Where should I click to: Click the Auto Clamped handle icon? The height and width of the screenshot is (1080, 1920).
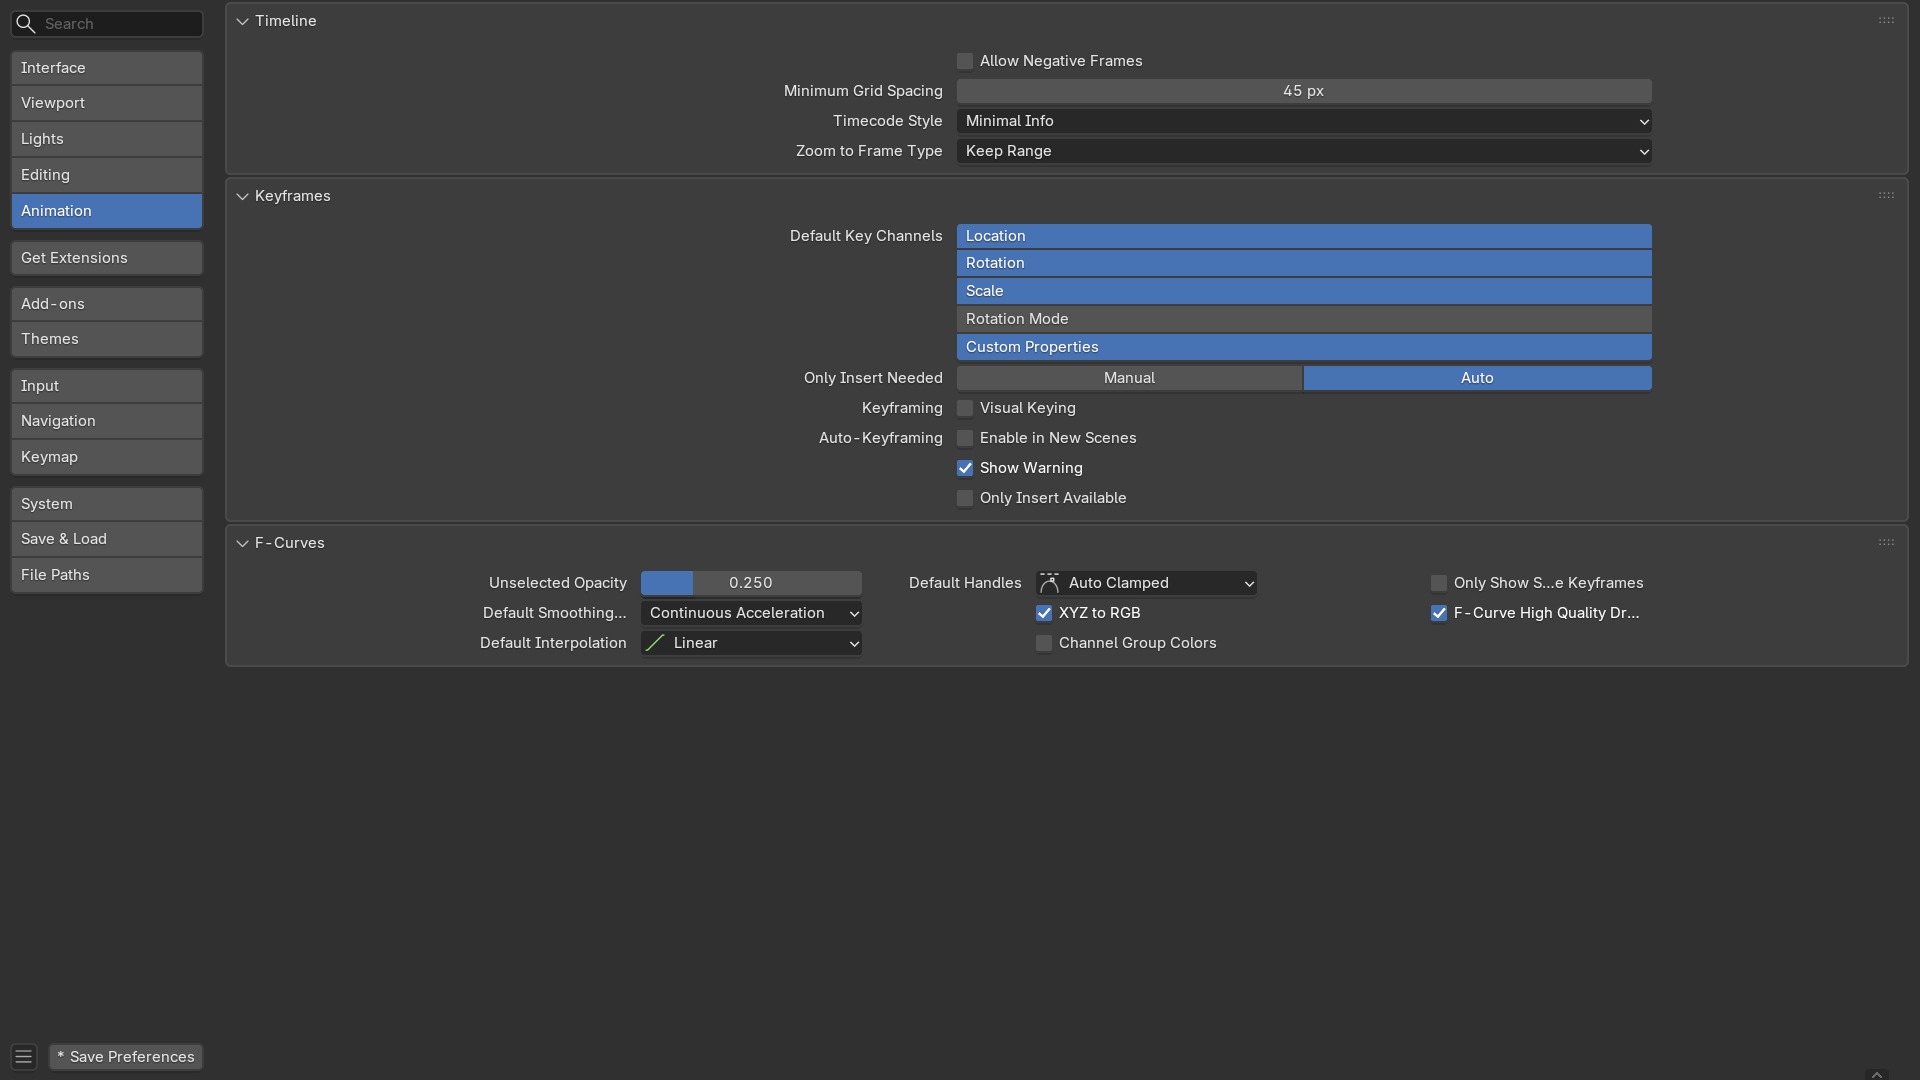[x=1049, y=583]
